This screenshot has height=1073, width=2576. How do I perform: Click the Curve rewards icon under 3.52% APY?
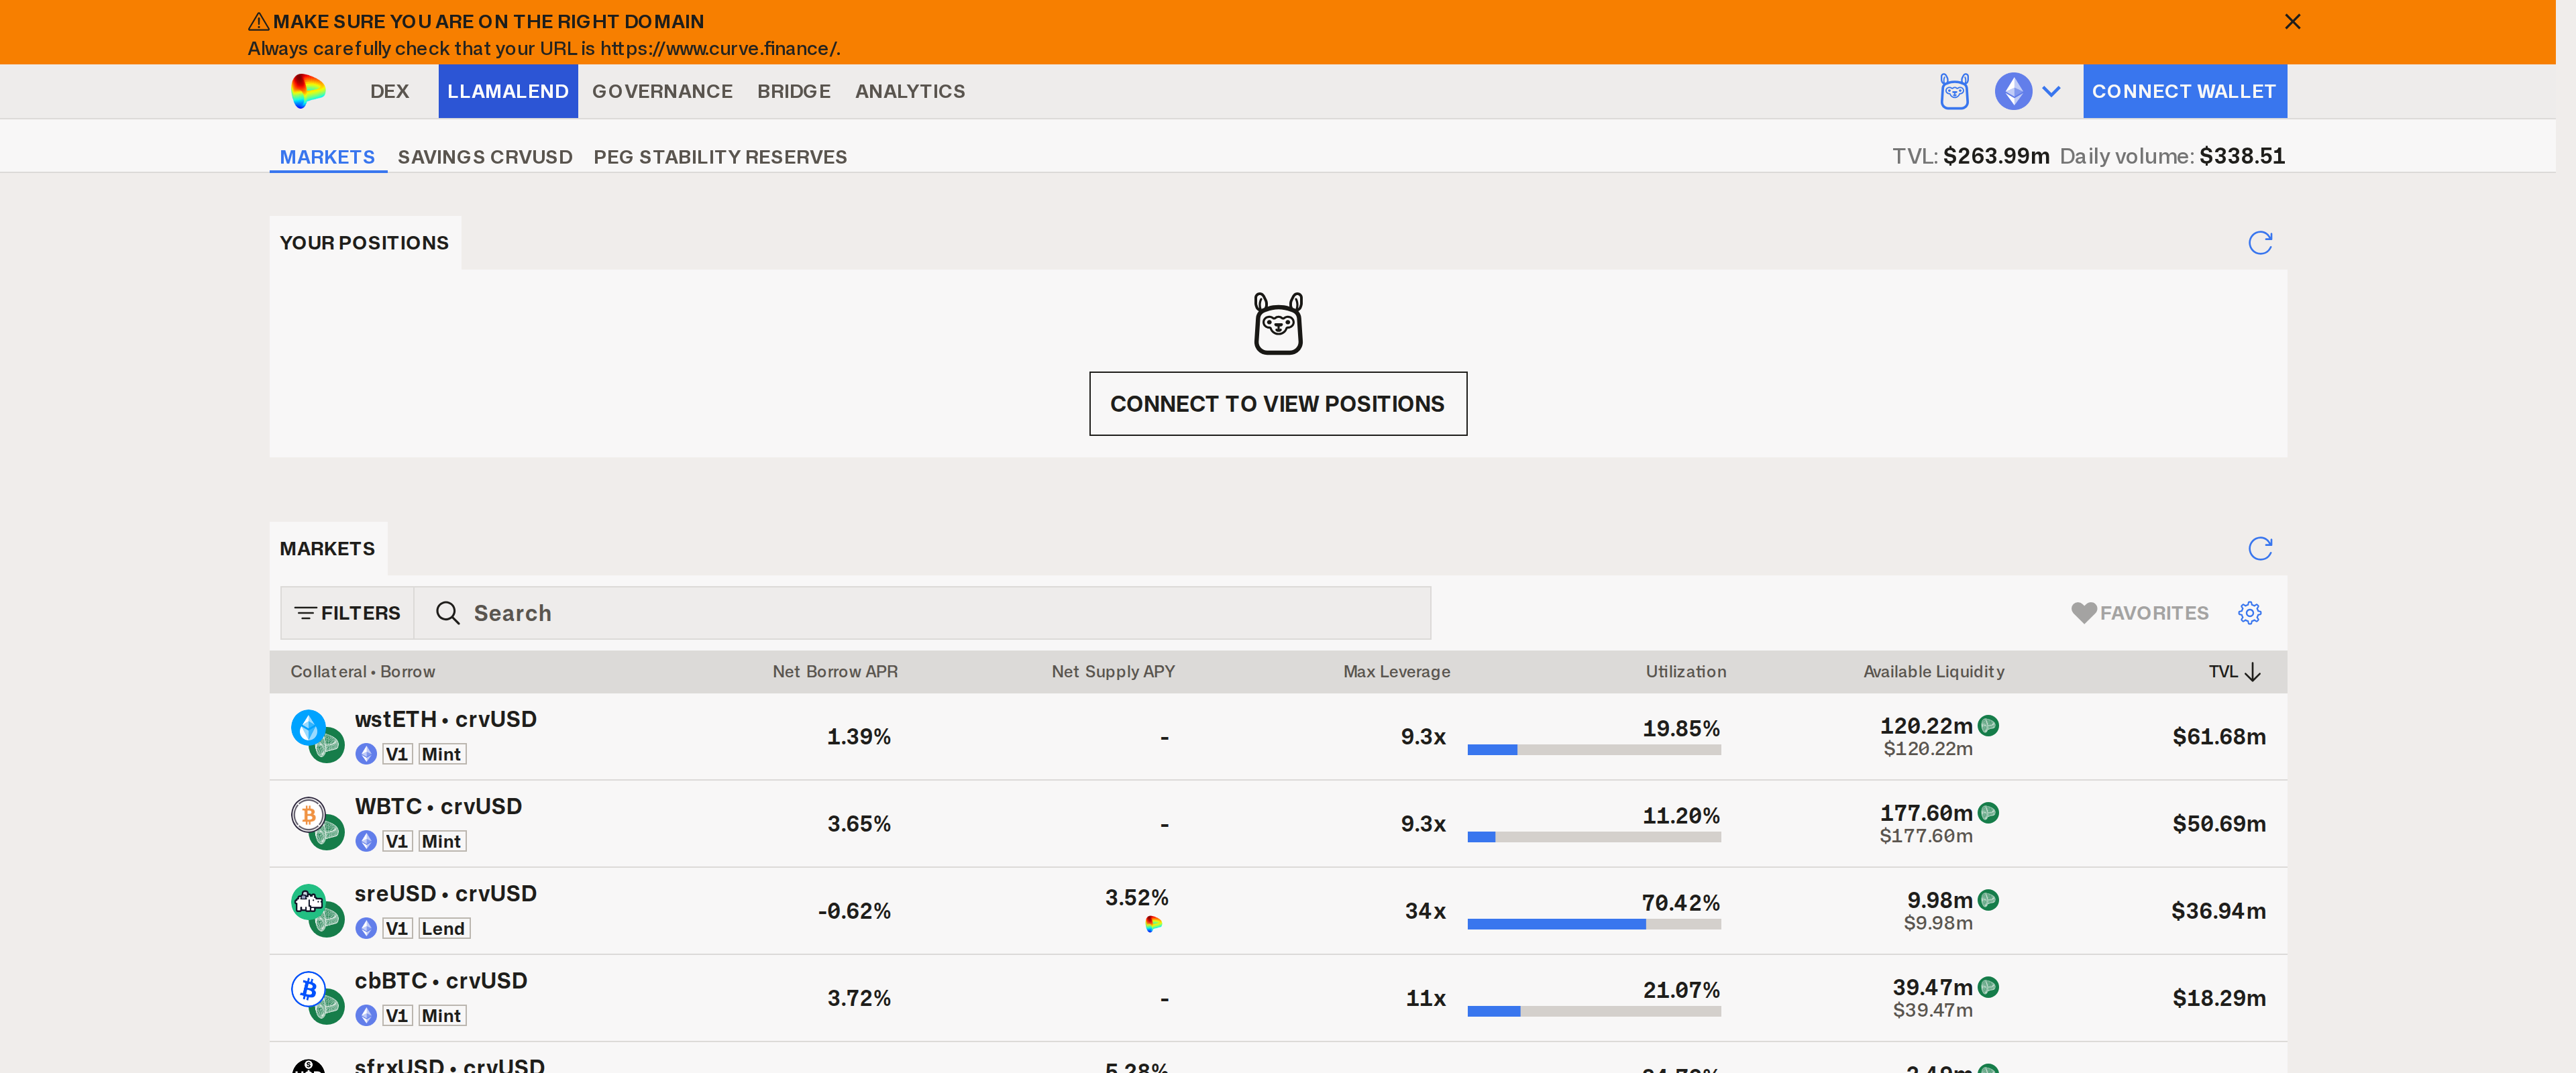tap(1154, 924)
